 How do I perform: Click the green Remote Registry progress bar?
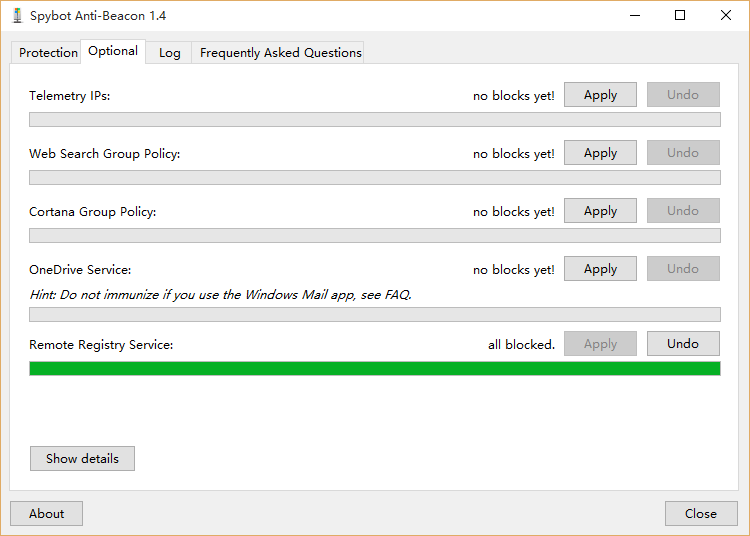pos(375,369)
